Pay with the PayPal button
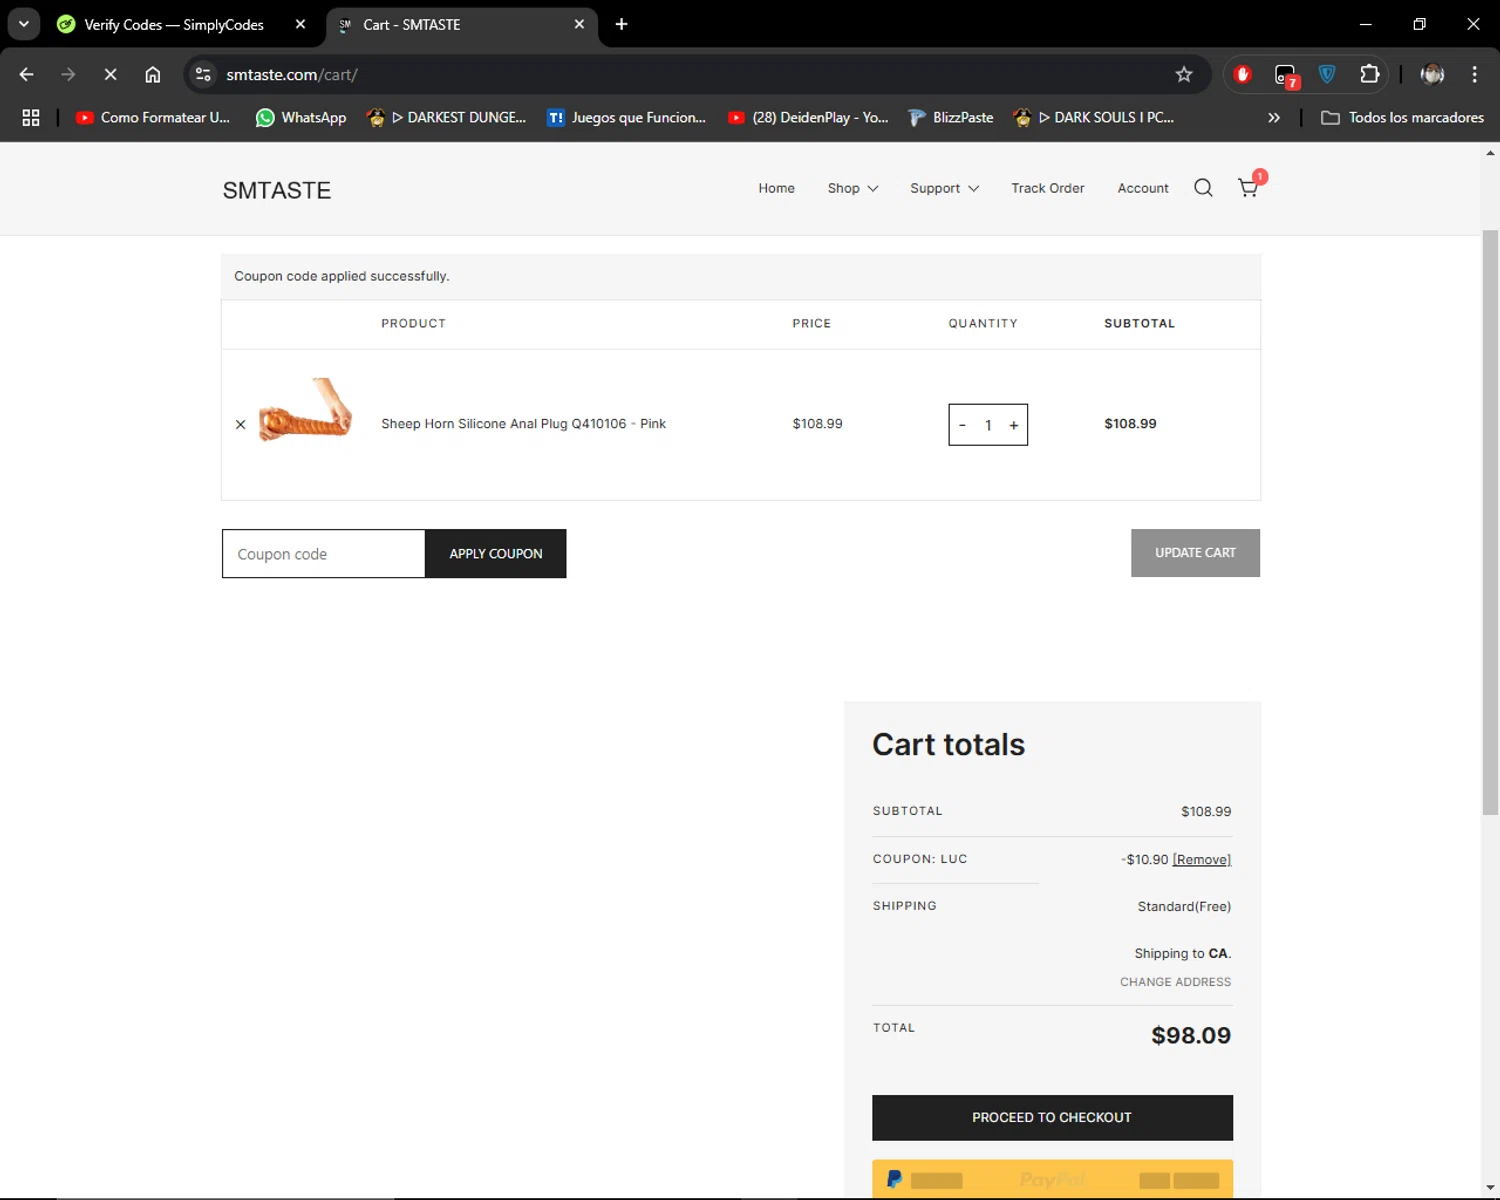Screen dimensions: 1500x1200 pyautogui.click(x=1052, y=1179)
